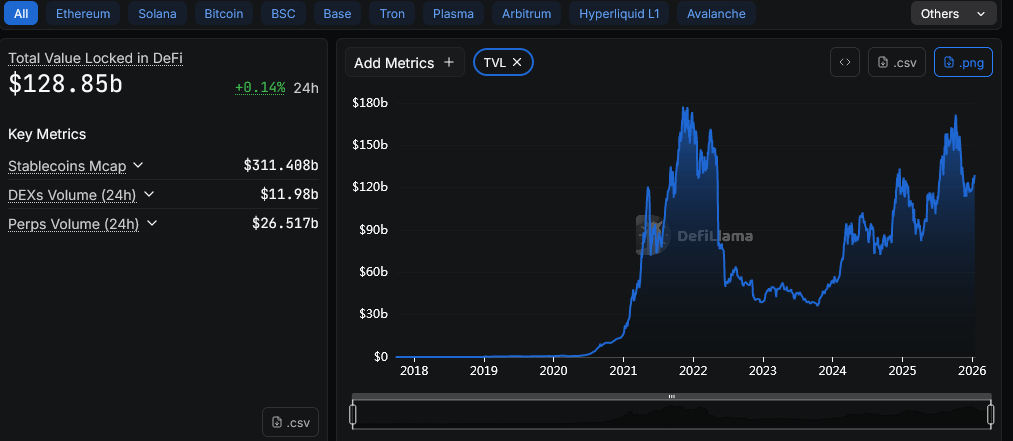Open the Add Metrics button
Screen dimensions: 1013x441
[404, 62]
